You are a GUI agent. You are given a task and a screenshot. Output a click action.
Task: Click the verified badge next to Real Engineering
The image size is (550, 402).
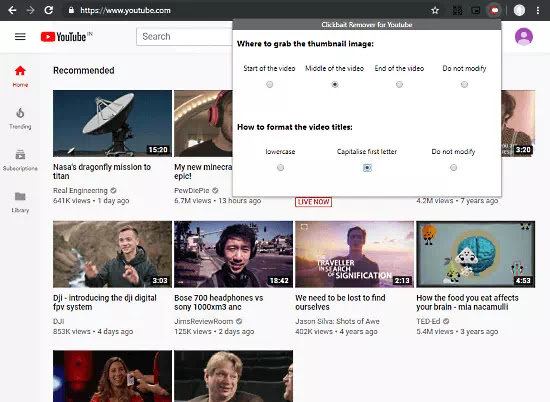[113, 190]
